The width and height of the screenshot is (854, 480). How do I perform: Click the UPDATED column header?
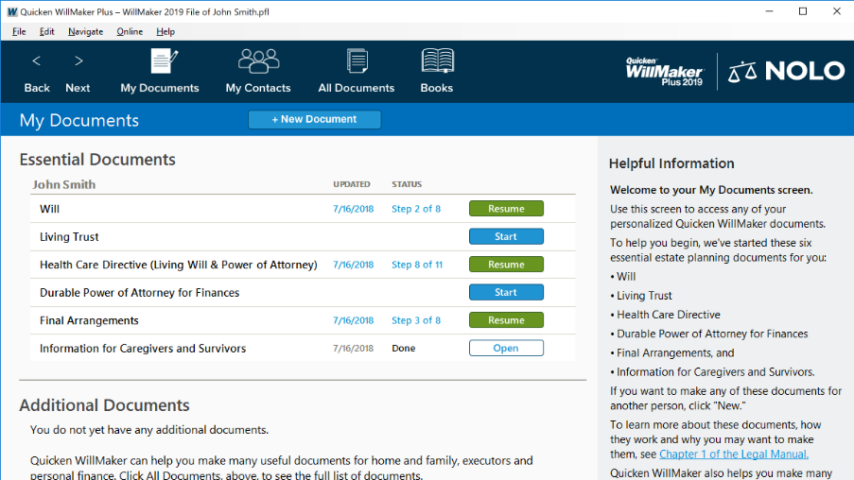(x=352, y=184)
